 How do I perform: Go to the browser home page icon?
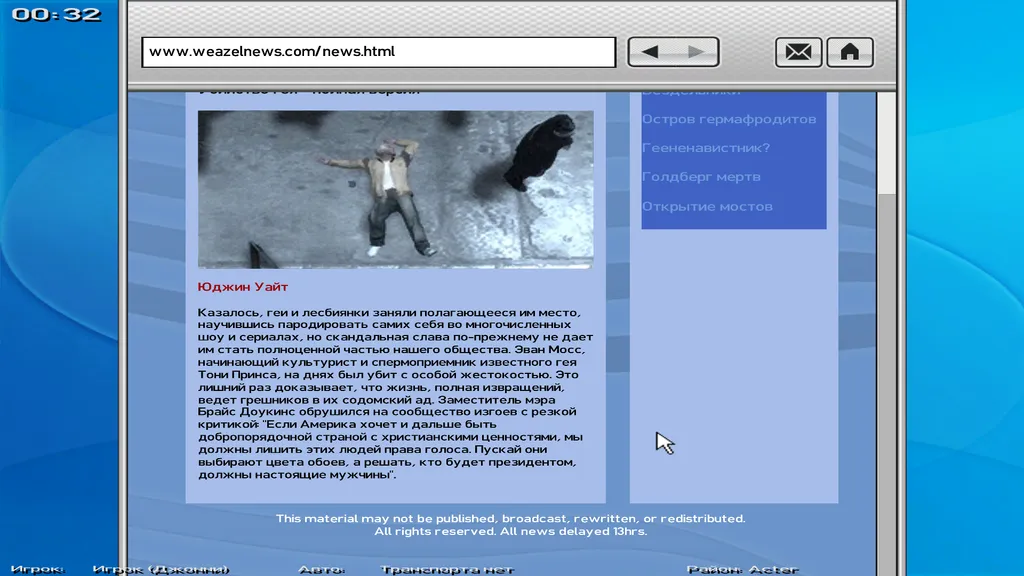[850, 52]
